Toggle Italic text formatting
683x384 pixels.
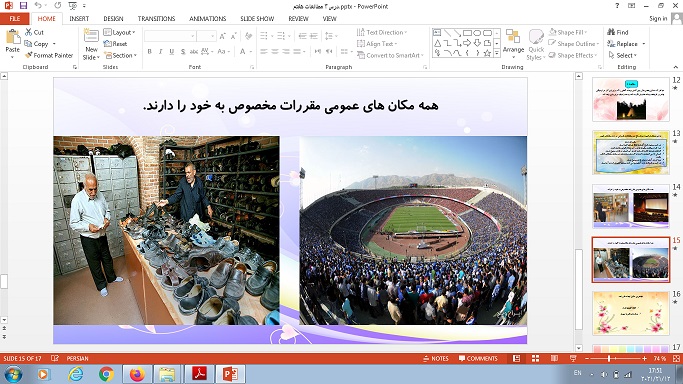click(x=161, y=51)
